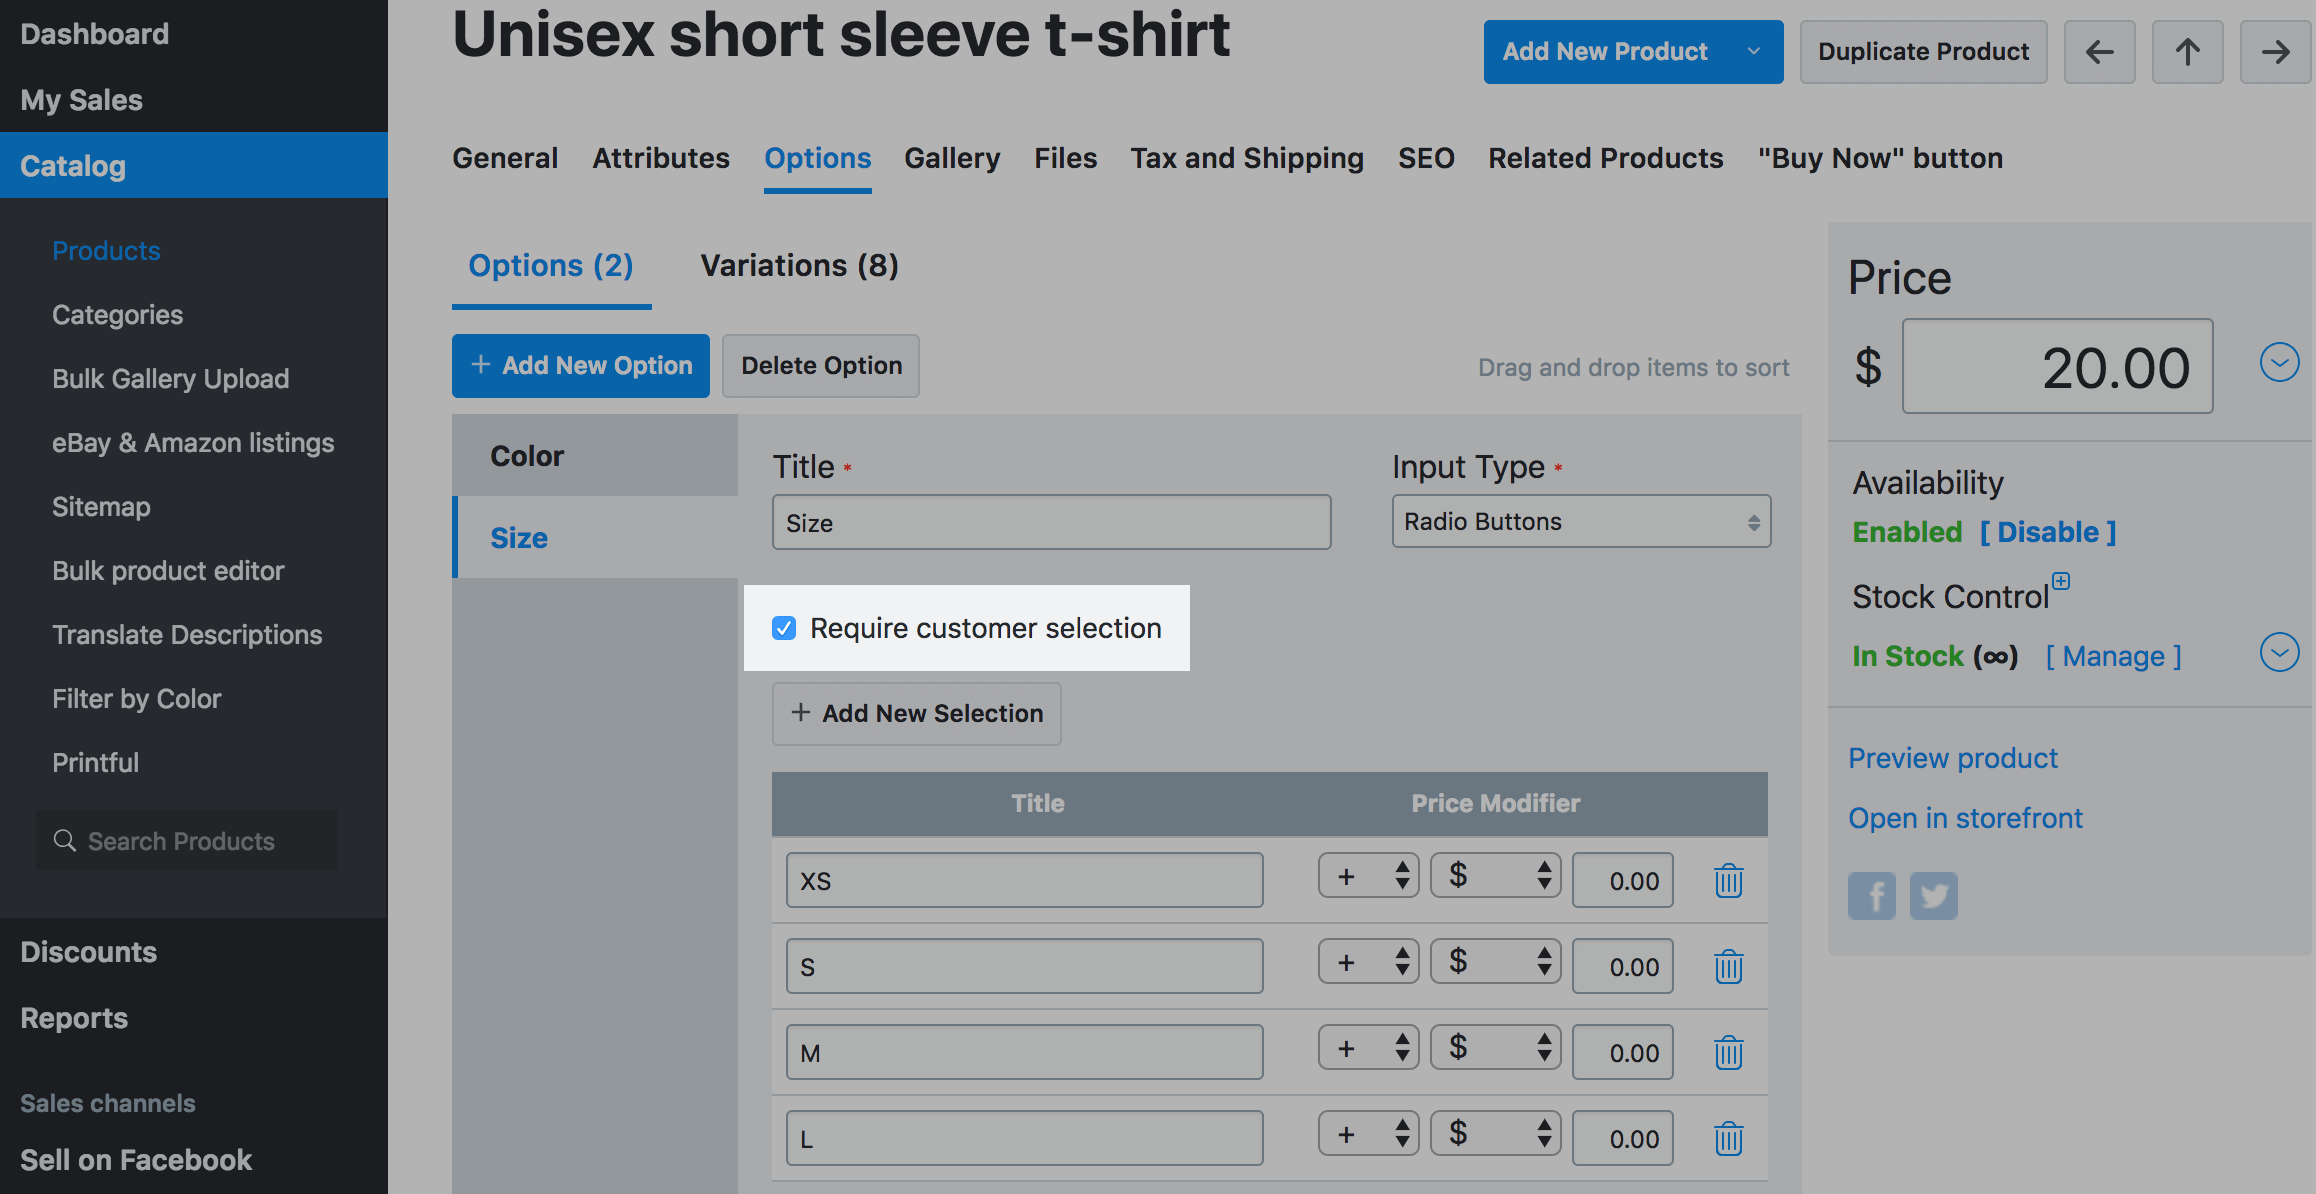
Task: Remove the M size with trash icon
Action: 1728,1053
